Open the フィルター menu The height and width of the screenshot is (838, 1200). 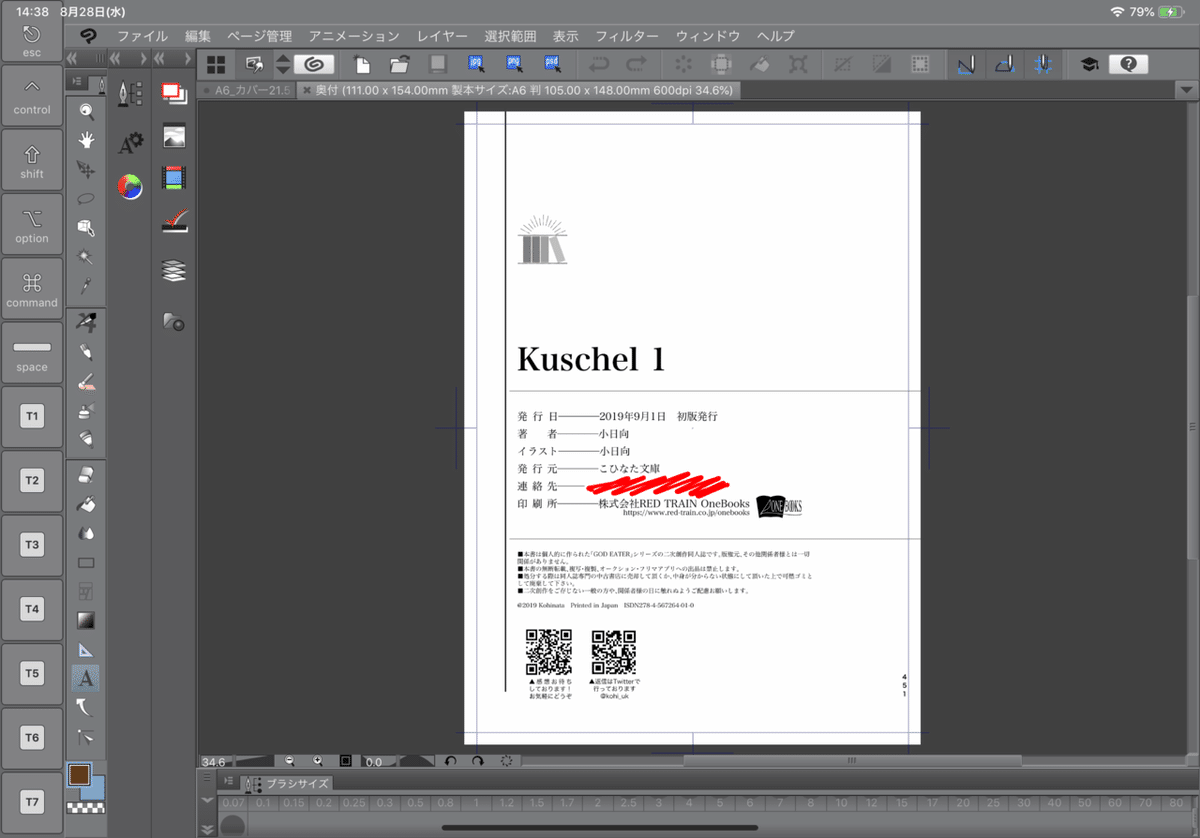point(627,36)
